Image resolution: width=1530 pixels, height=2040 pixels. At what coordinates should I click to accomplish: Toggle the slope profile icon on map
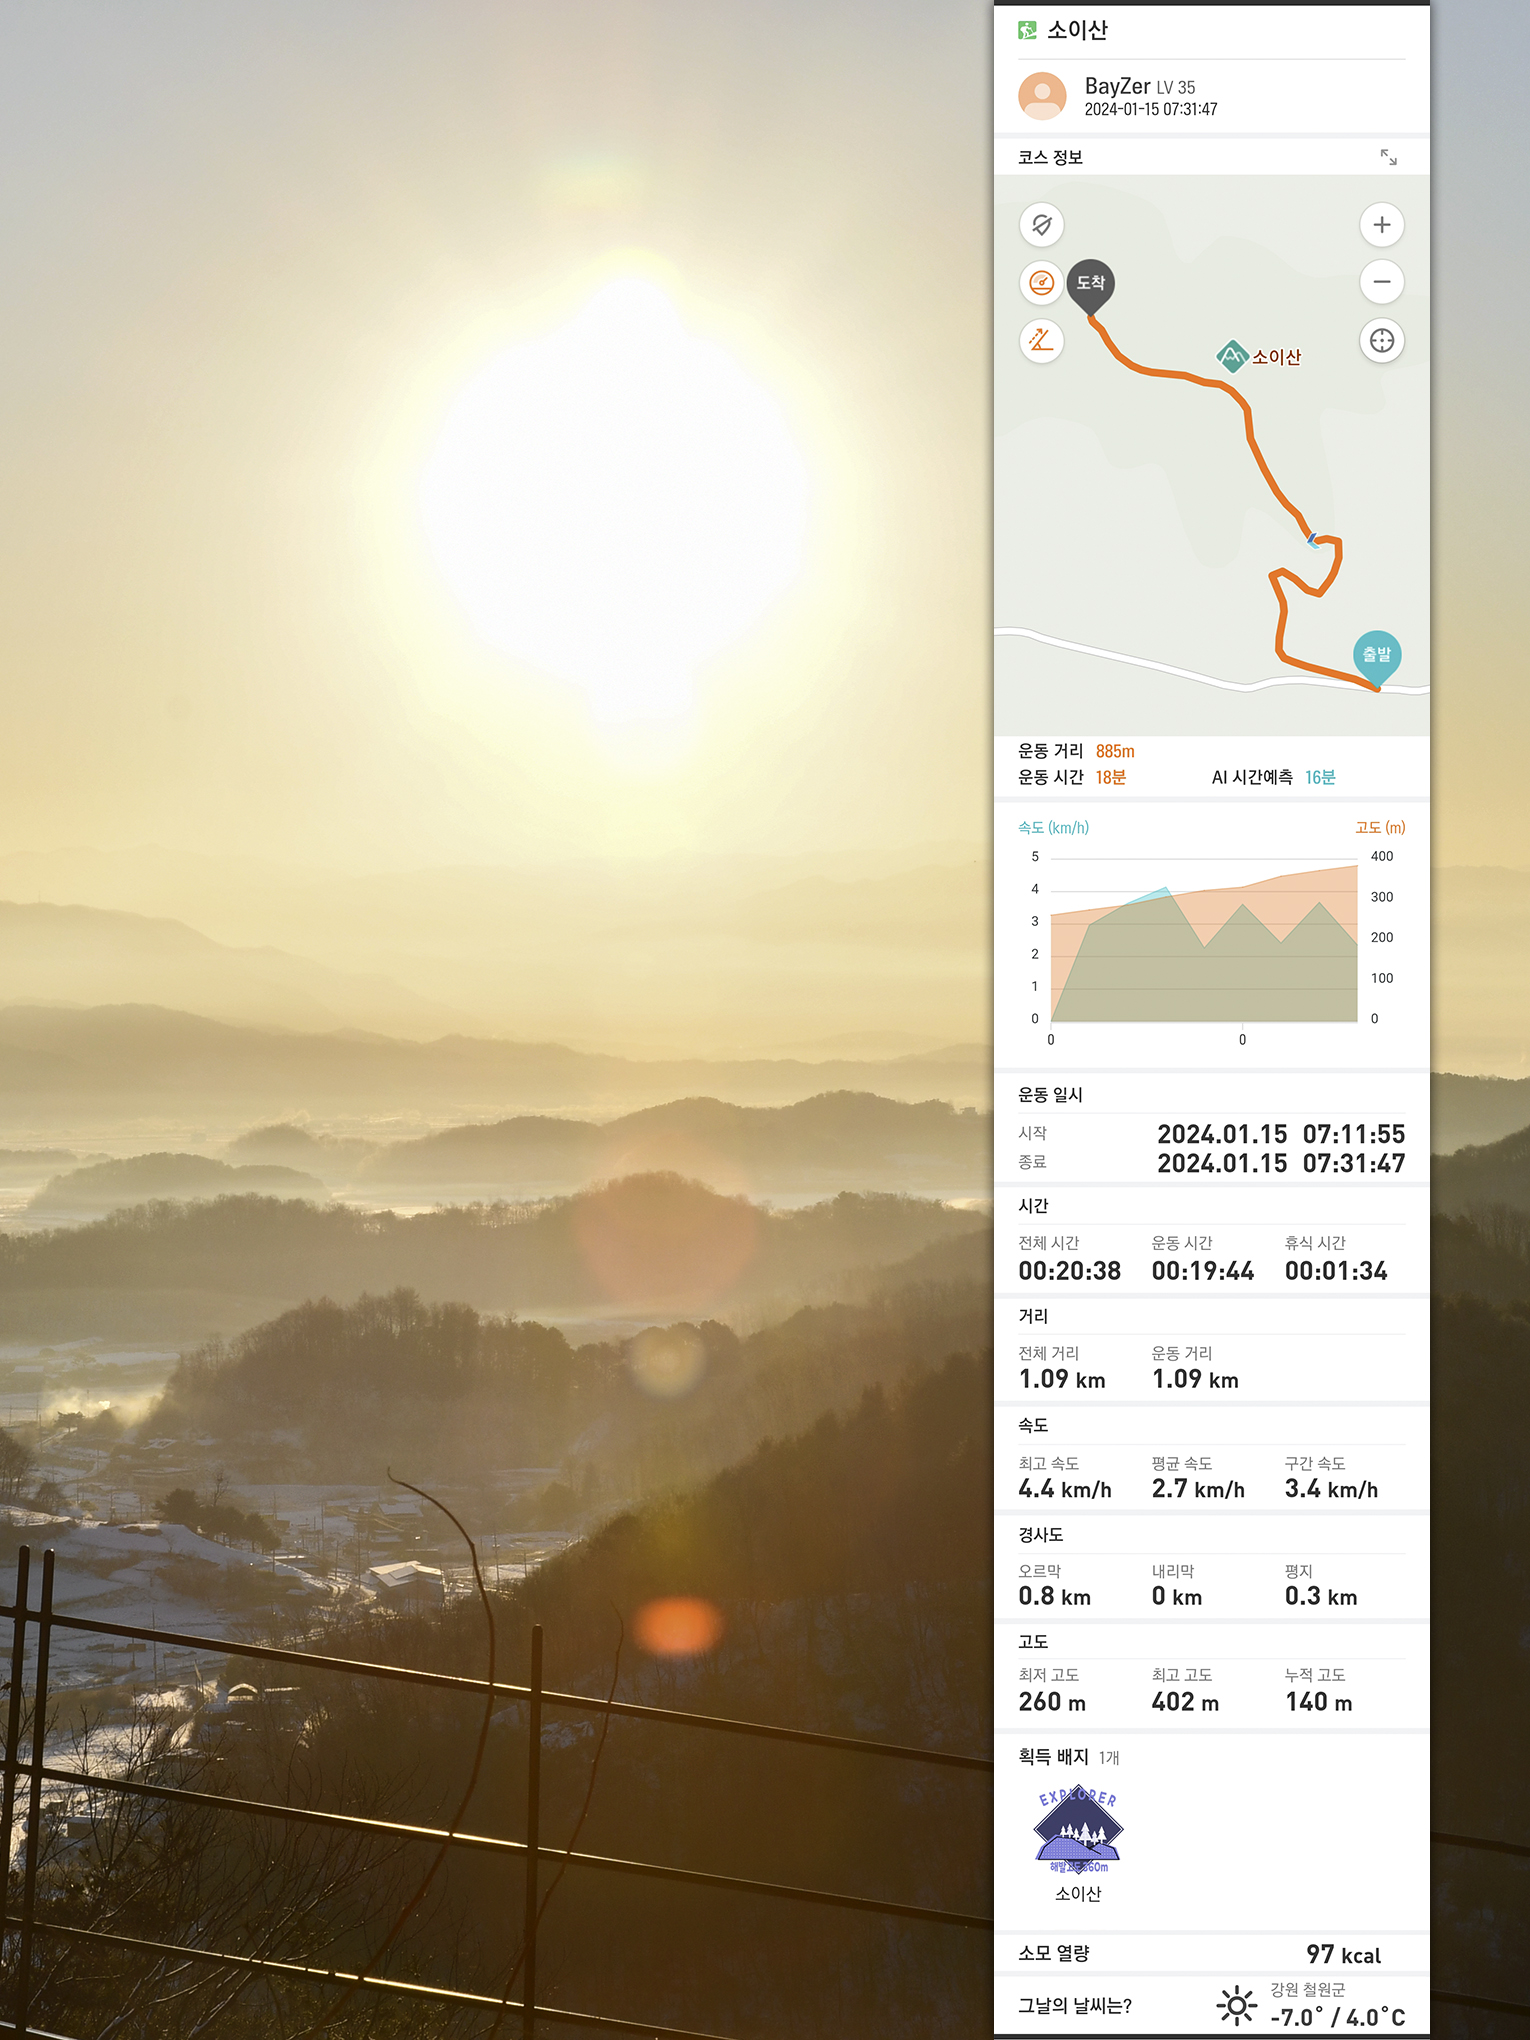coord(1042,341)
